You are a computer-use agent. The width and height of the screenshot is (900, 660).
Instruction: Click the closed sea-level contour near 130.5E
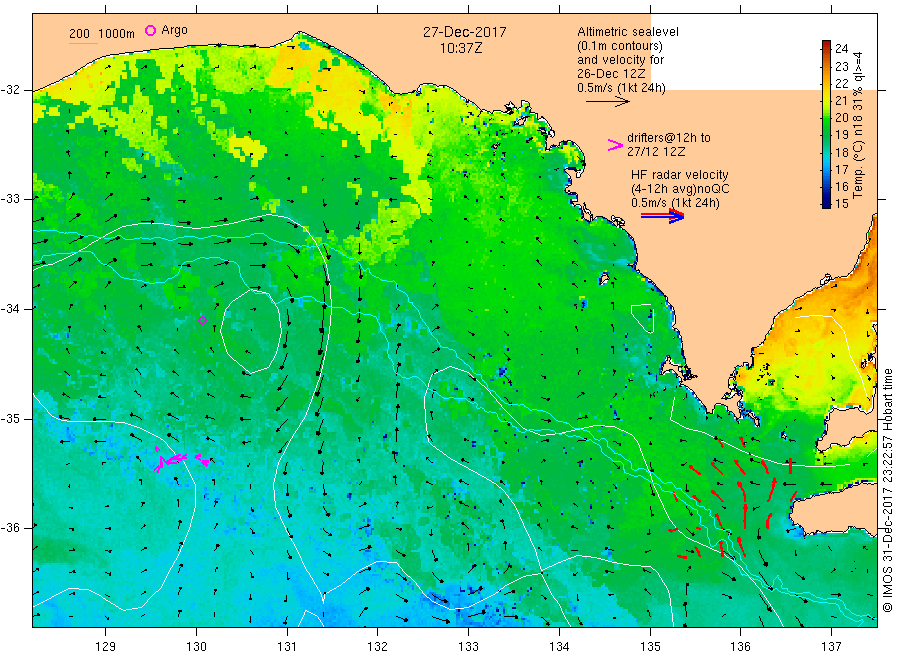click(251, 331)
